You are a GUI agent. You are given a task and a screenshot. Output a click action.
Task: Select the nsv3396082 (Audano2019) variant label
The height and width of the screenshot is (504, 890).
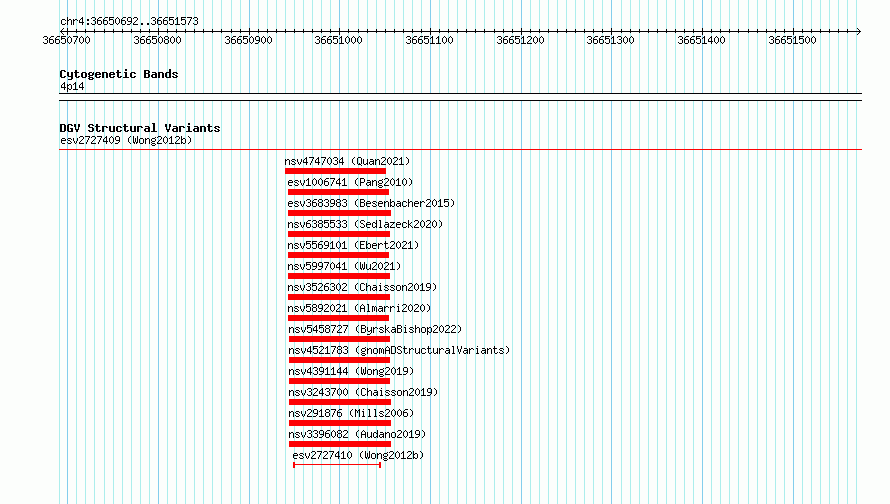[x=357, y=434]
